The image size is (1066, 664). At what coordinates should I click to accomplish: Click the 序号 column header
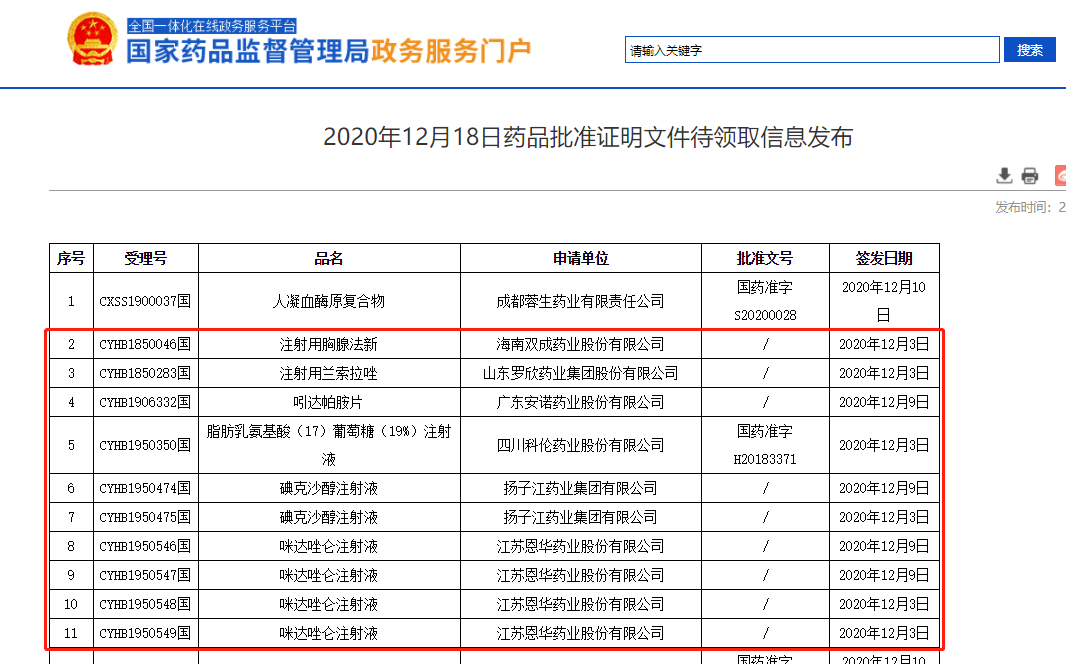[x=71, y=258]
